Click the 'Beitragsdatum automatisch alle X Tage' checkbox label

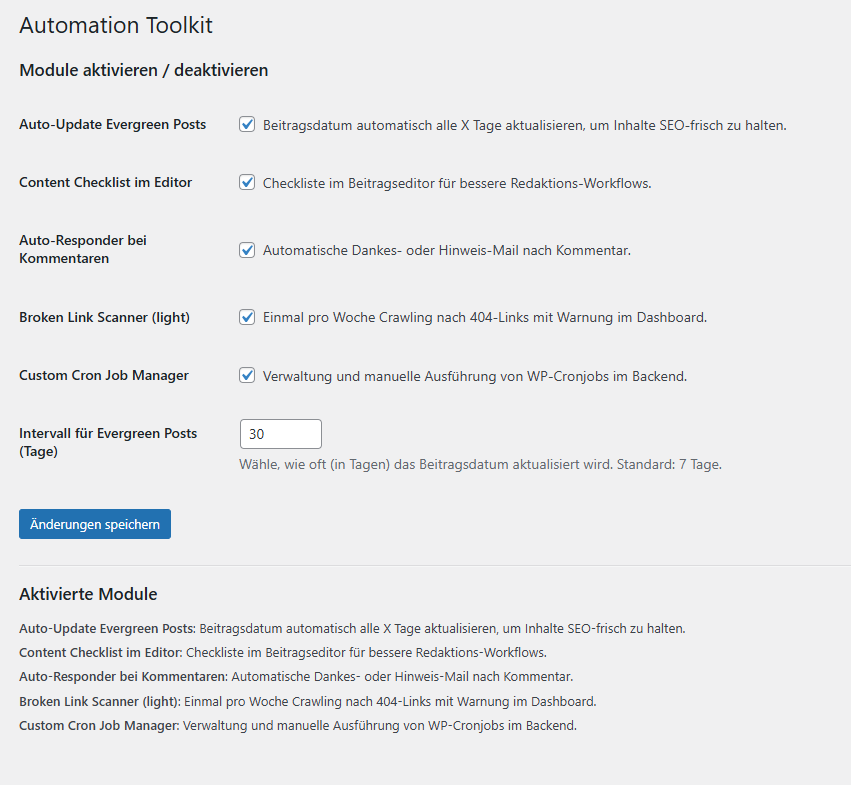(524, 125)
